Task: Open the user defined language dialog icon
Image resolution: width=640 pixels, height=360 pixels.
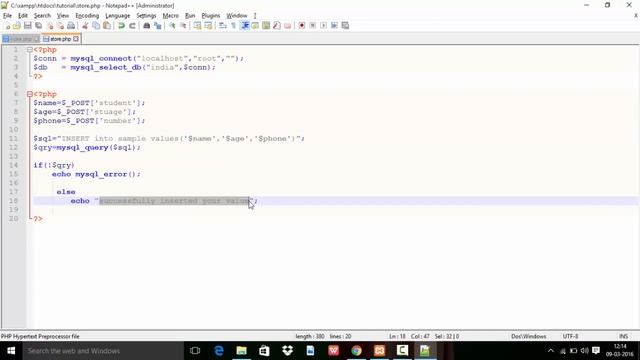Action: click(255, 26)
